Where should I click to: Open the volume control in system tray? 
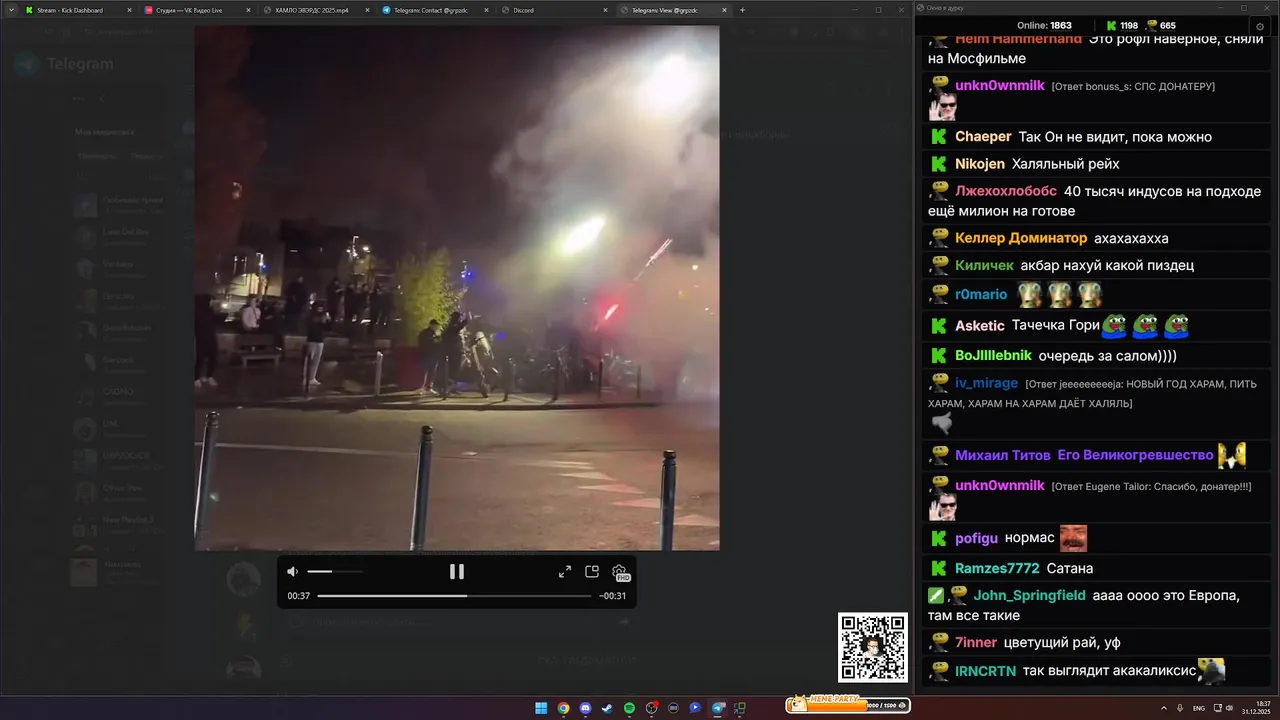[1231, 708]
